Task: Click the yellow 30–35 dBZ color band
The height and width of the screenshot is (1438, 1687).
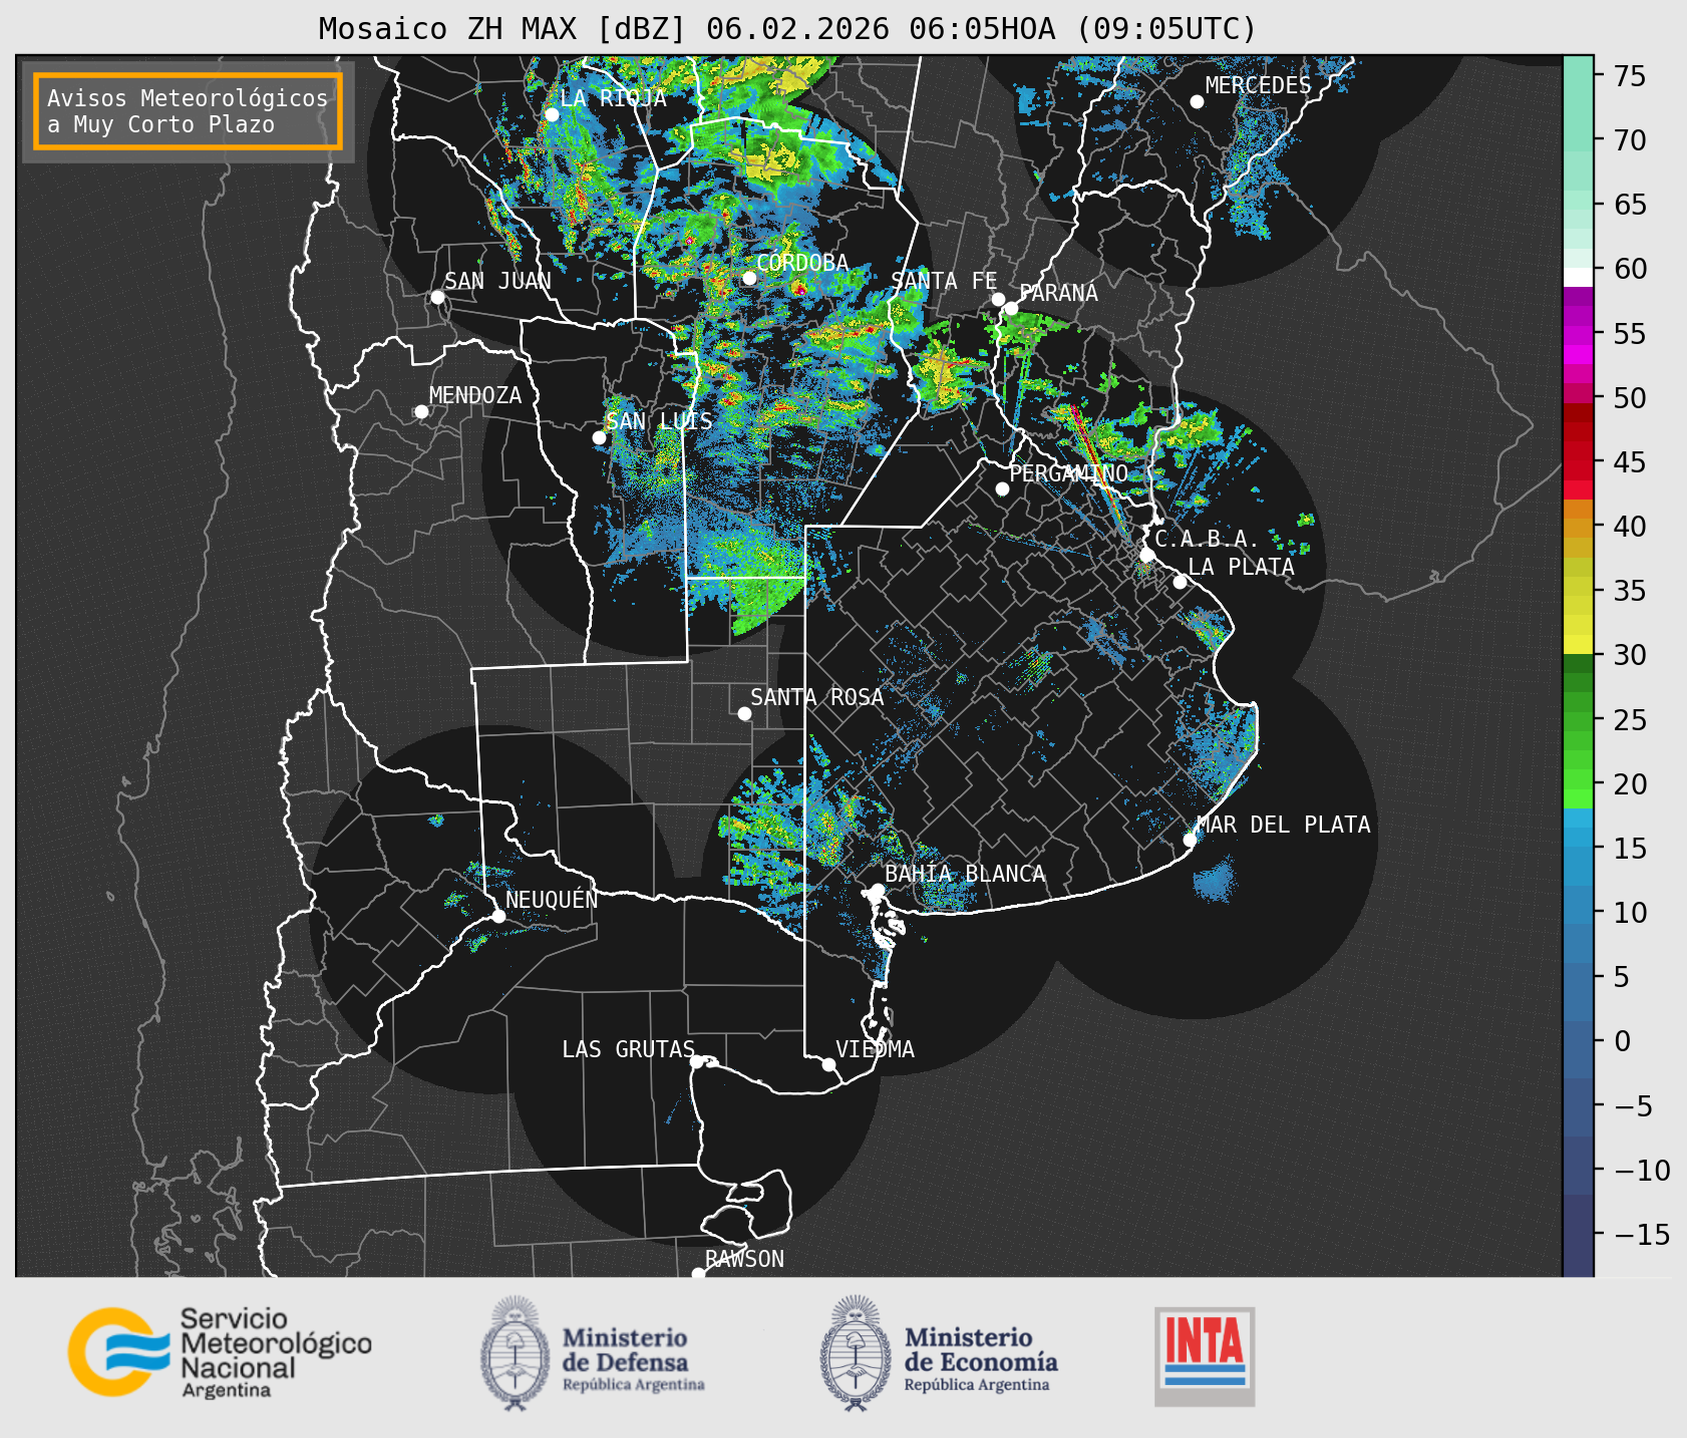Action: (x=1578, y=622)
